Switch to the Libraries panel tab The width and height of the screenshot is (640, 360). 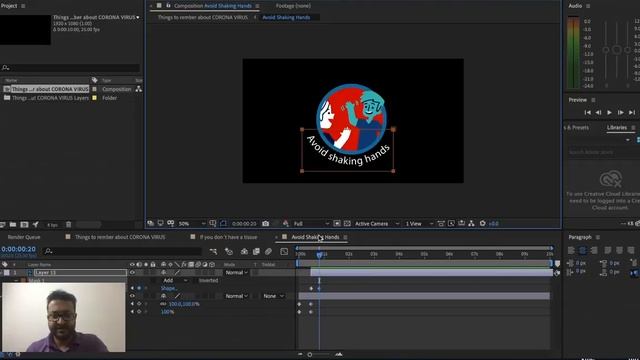click(616, 127)
